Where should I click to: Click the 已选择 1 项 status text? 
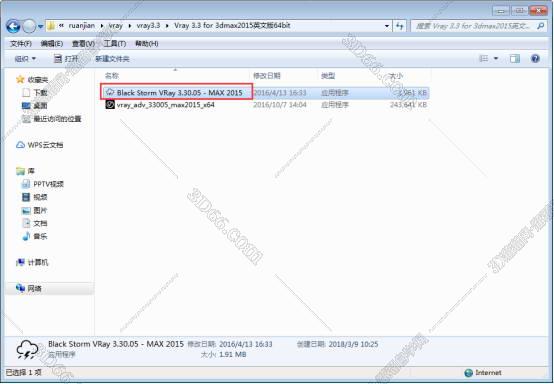pos(24,372)
